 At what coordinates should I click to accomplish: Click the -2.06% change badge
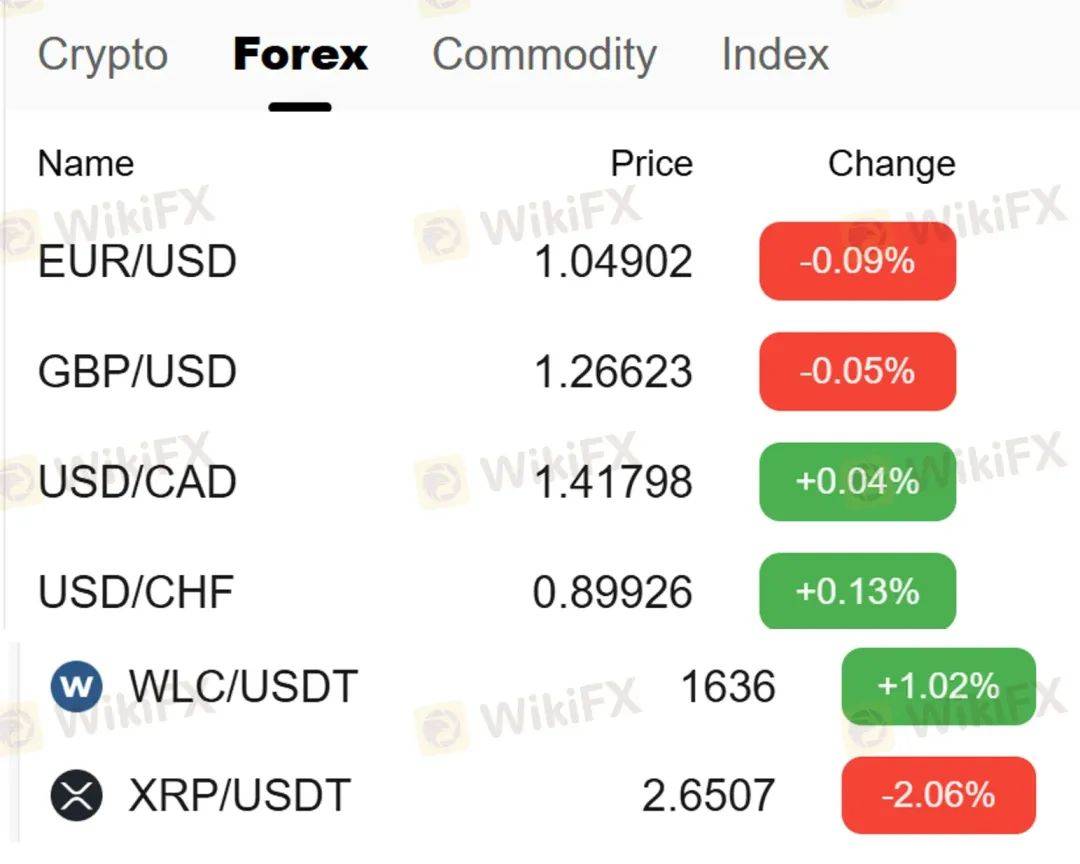click(x=939, y=795)
